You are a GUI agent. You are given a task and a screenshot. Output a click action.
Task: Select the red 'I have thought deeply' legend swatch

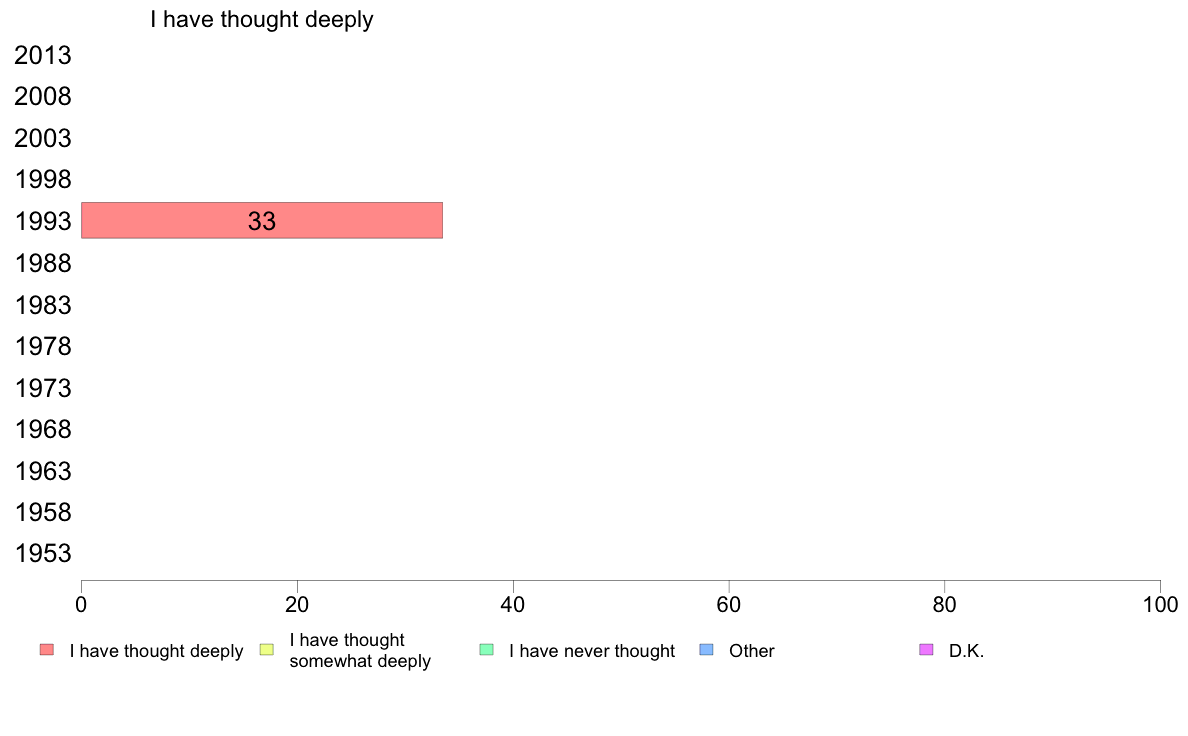(47, 650)
